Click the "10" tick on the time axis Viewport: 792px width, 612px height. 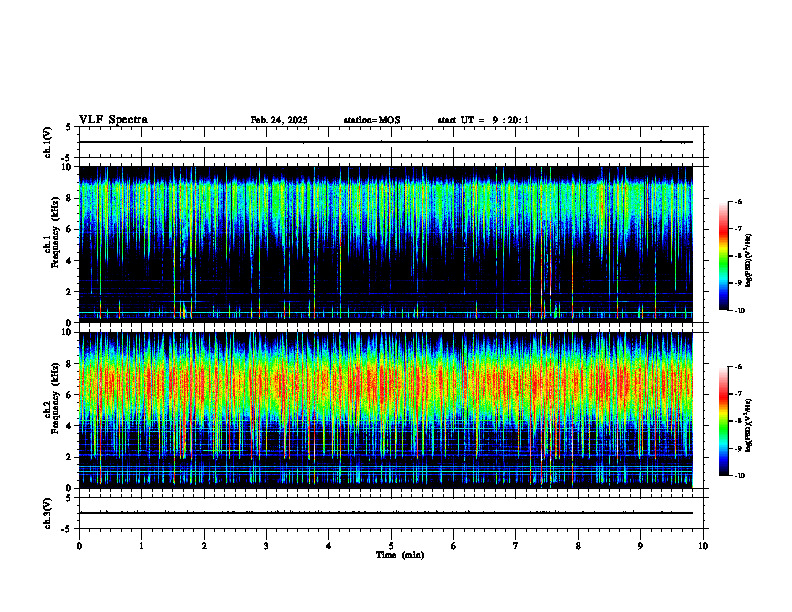click(x=703, y=546)
